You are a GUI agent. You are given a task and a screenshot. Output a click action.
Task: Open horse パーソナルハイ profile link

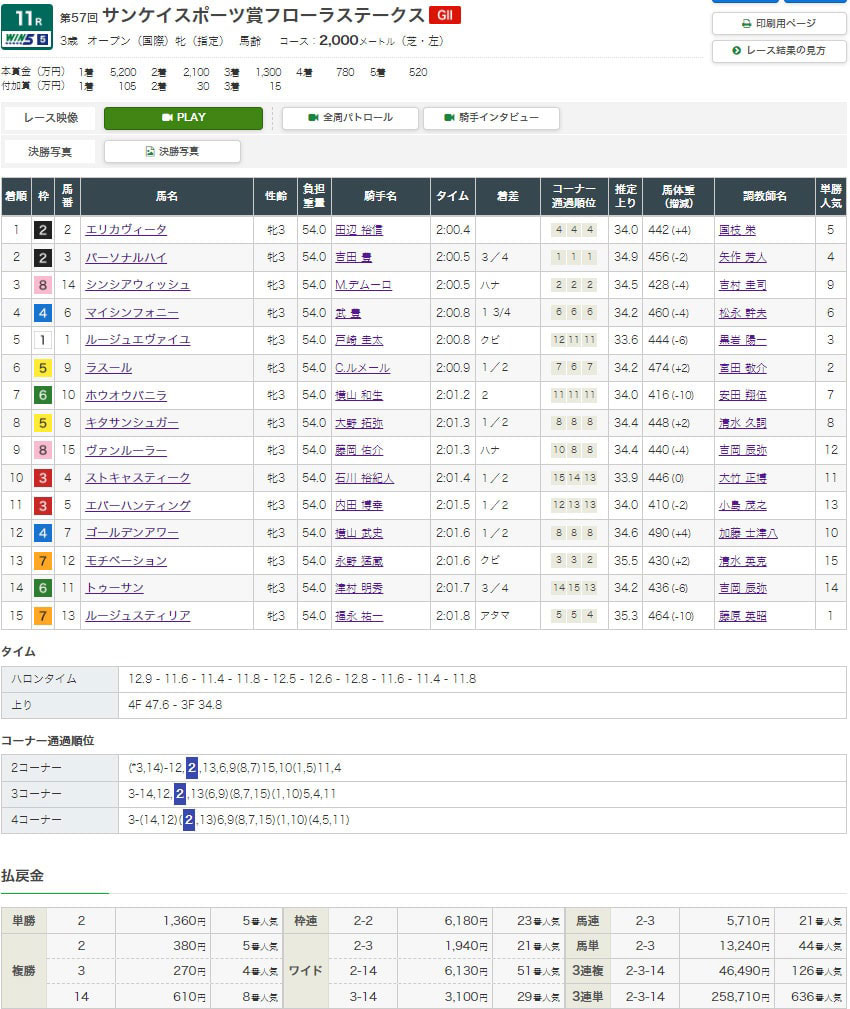pyautogui.click(x=126, y=257)
